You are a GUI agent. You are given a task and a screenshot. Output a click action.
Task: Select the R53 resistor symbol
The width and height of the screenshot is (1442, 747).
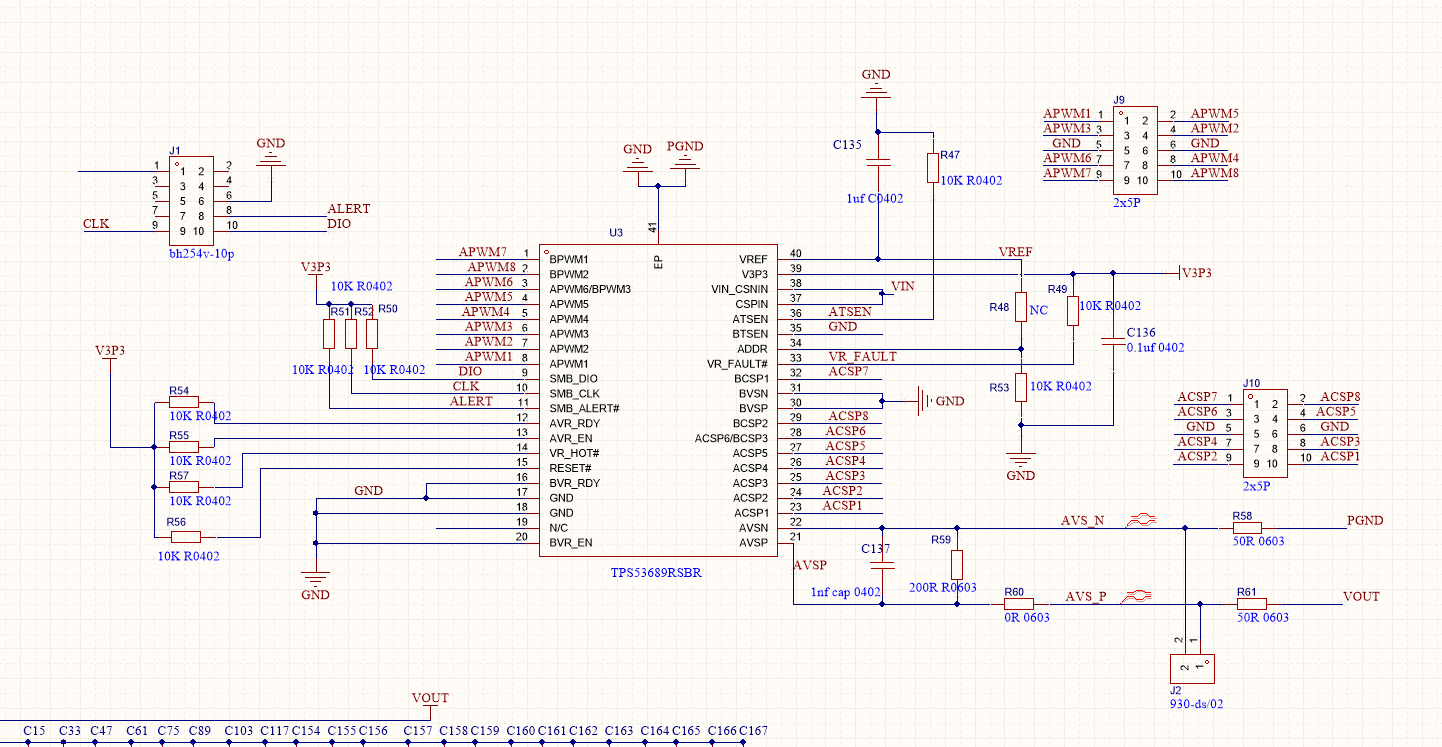1021,387
